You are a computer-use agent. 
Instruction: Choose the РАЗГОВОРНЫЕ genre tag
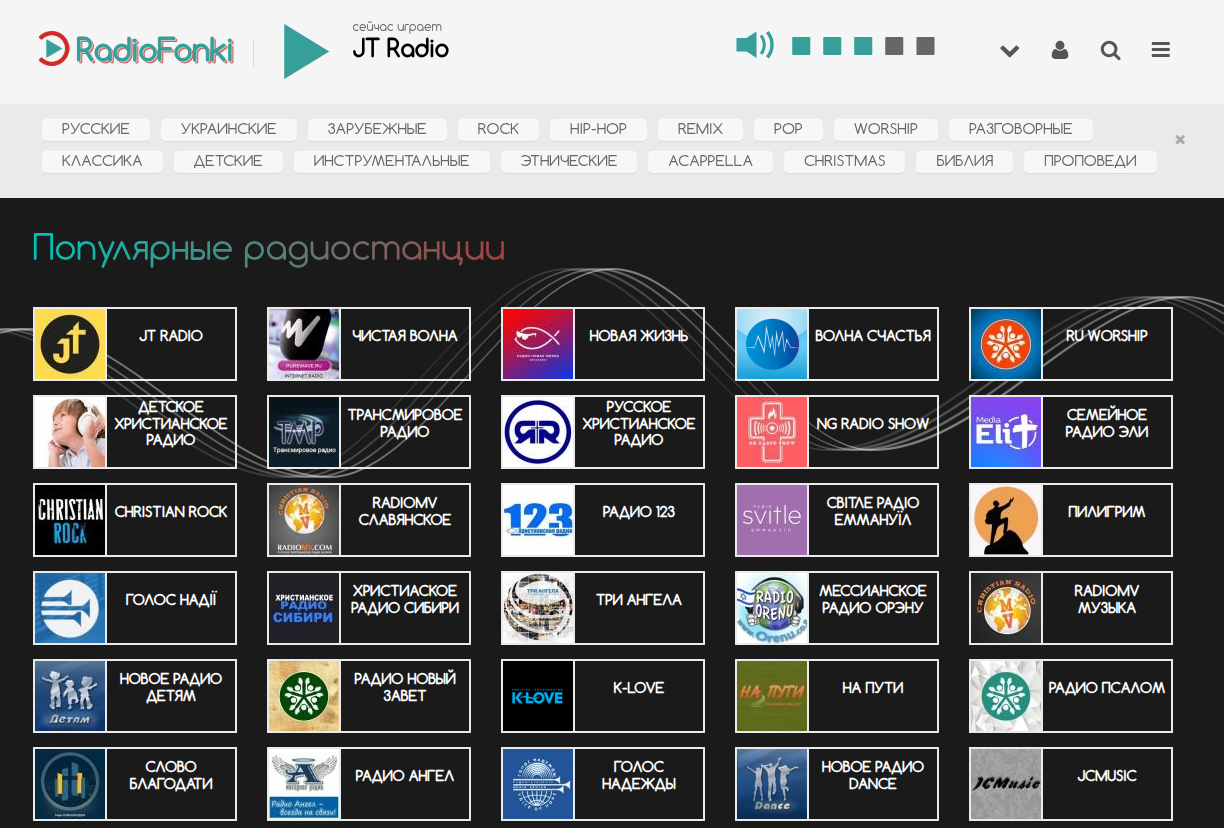[1020, 129]
